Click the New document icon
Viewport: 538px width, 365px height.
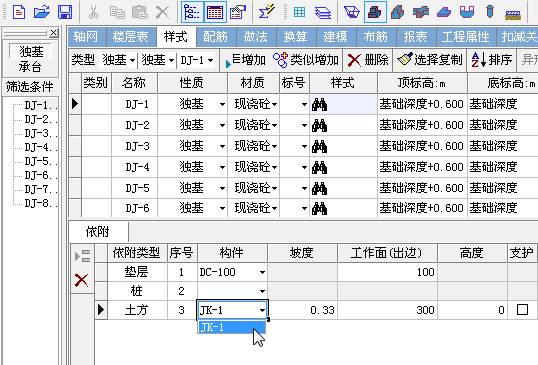pyautogui.click(x=19, y=12)
